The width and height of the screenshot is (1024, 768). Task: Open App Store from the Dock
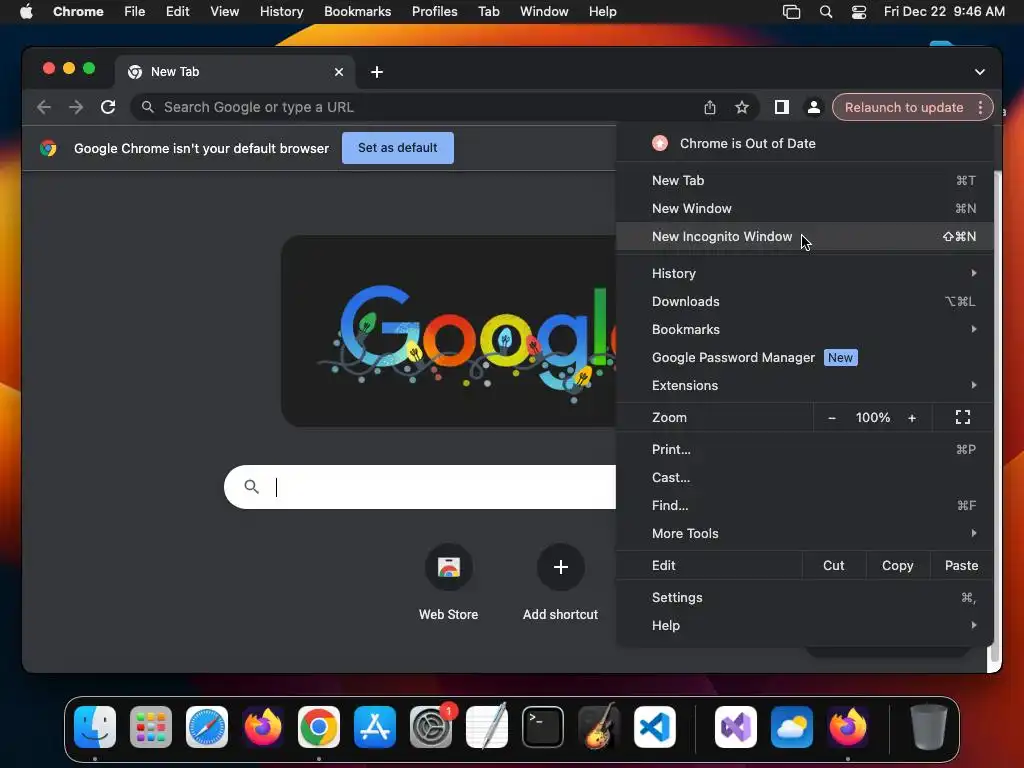click(375, 727)
